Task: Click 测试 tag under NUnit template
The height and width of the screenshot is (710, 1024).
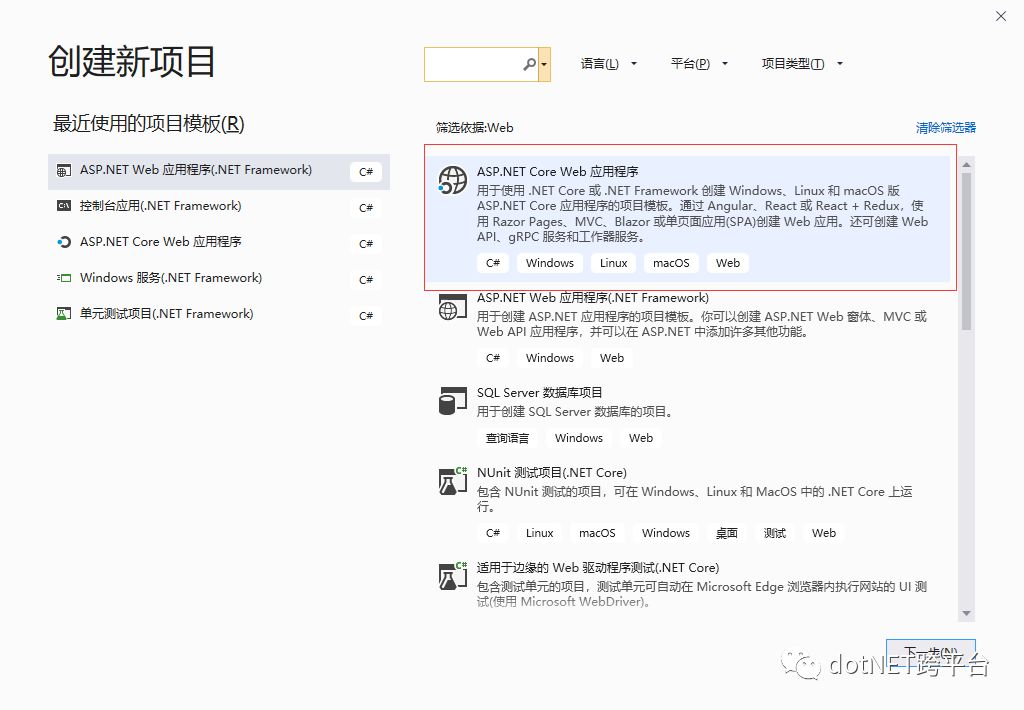Action: click(x=775, y=533)
